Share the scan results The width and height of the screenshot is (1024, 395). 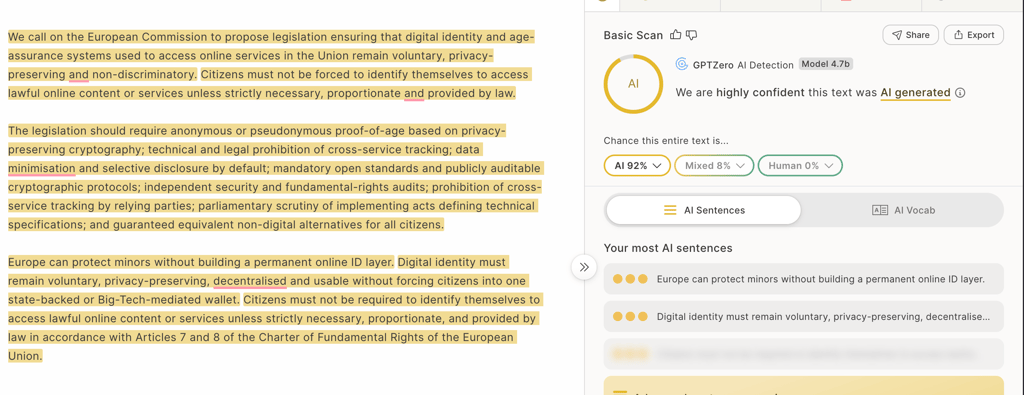(x=910, y=35)
